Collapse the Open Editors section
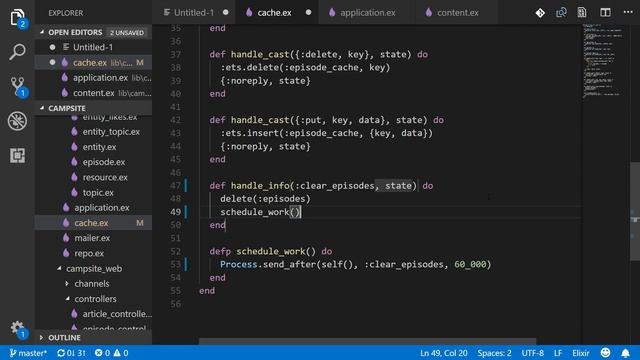This screenshot has width=640, height=360. (75, 32)
